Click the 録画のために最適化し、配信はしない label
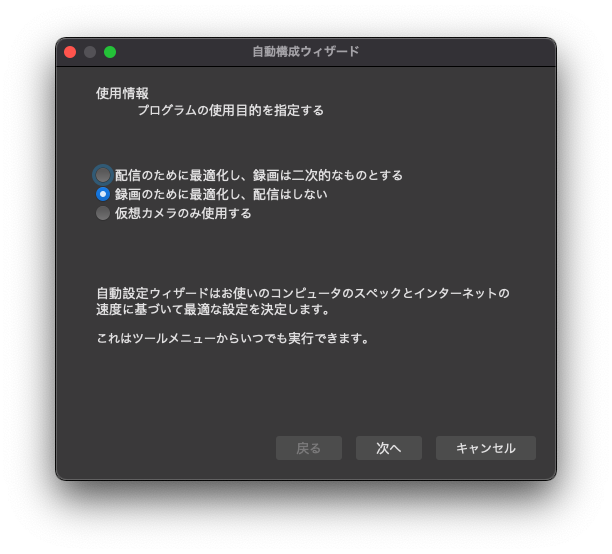Viewport: 612px width, 554px height. (x=221, y=194)
